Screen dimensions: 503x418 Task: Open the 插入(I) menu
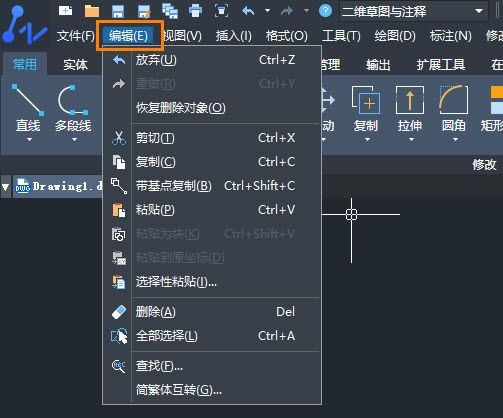click(x=234, y=35)
